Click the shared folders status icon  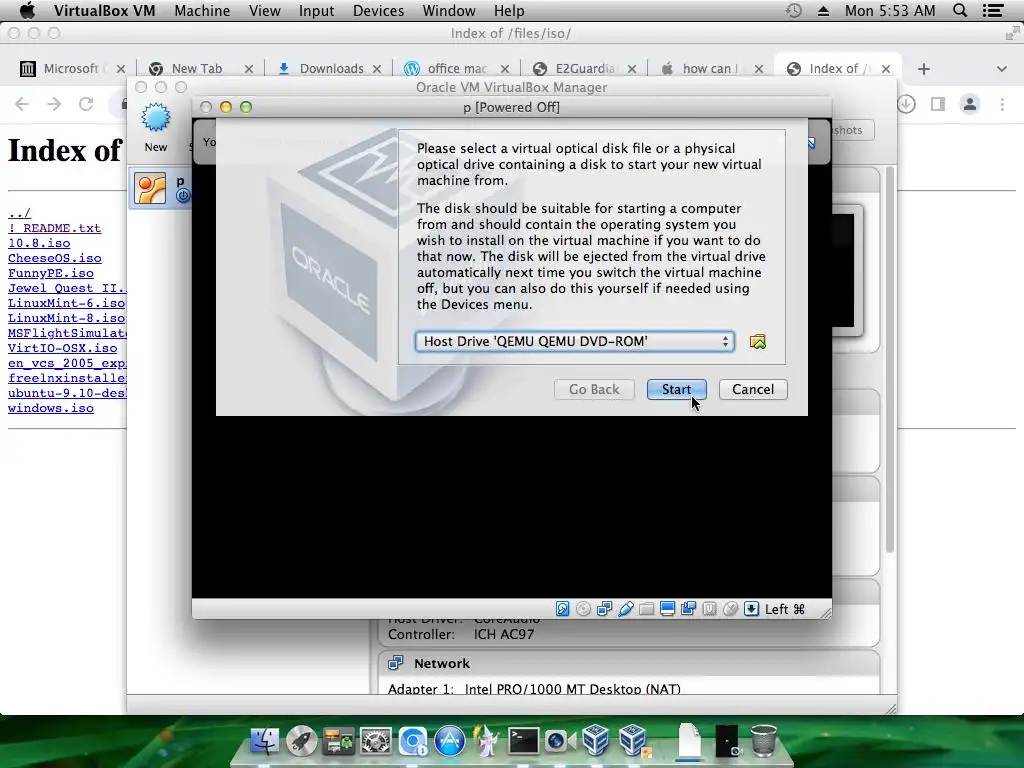647,609
